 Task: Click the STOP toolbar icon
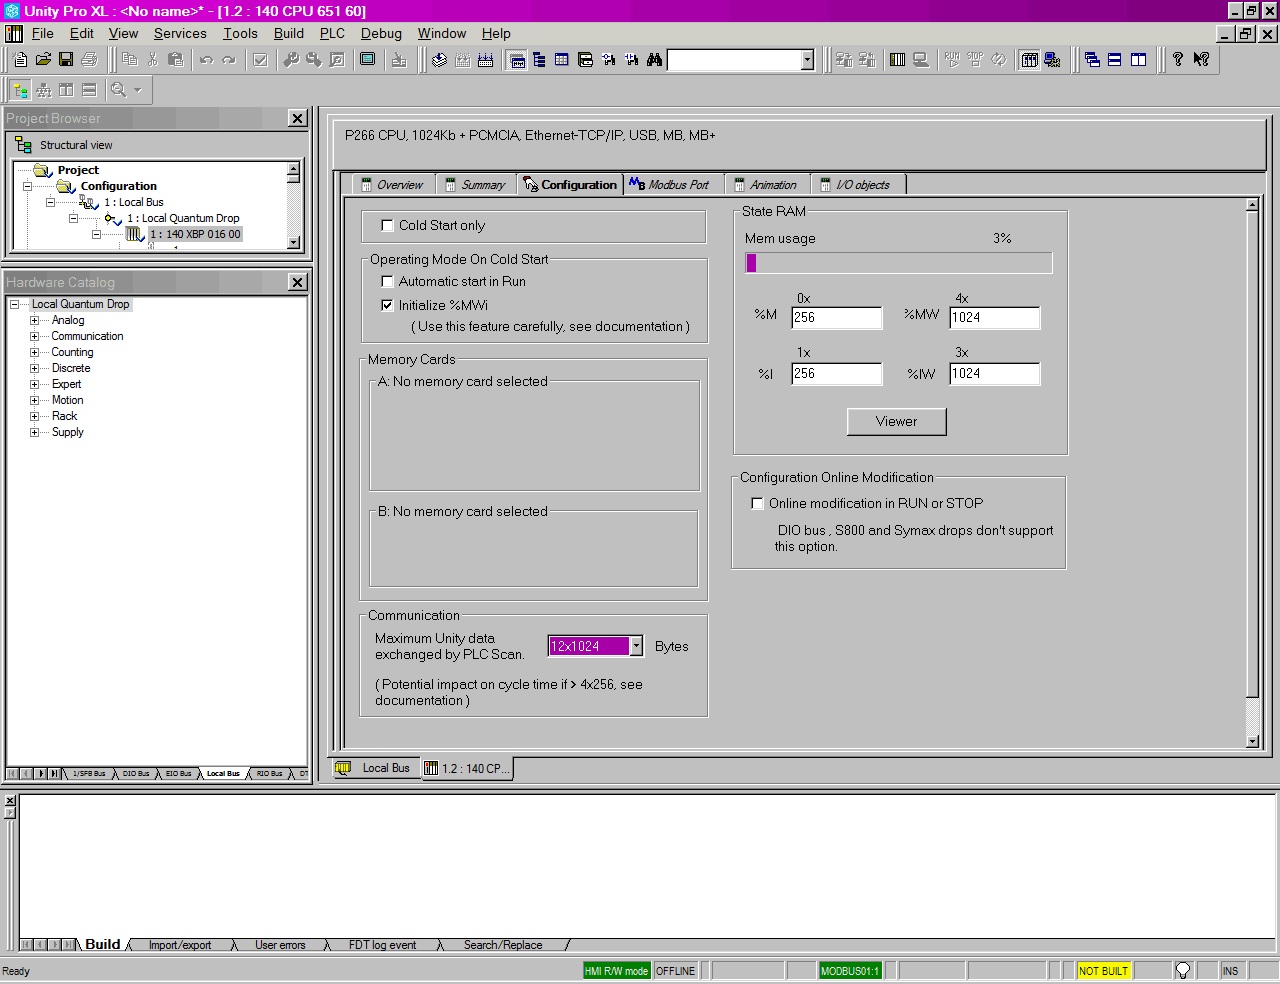(975, 60)
